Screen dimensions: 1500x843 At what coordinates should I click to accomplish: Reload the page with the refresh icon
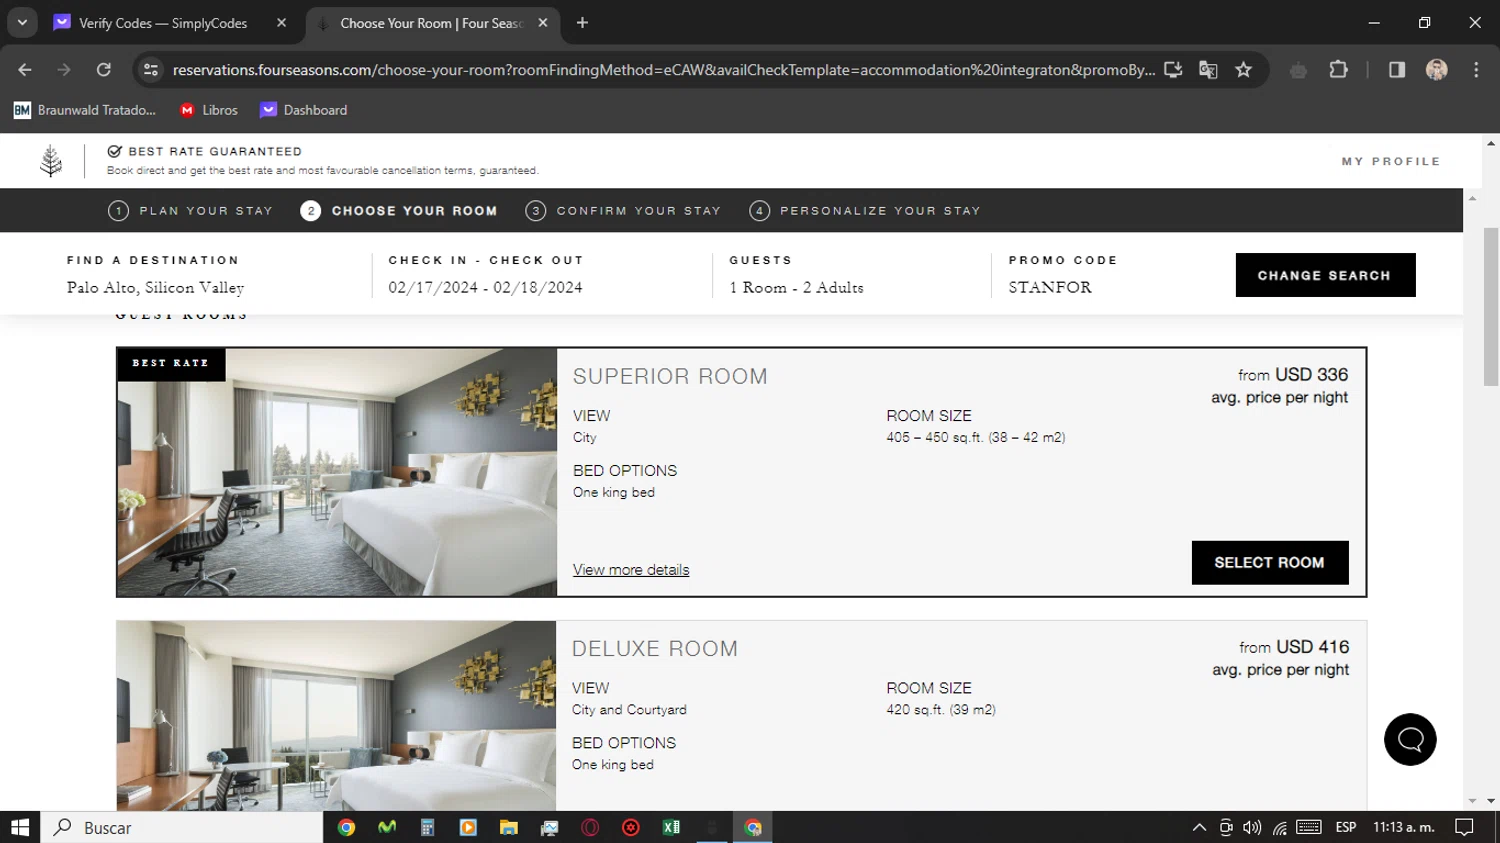103,70
